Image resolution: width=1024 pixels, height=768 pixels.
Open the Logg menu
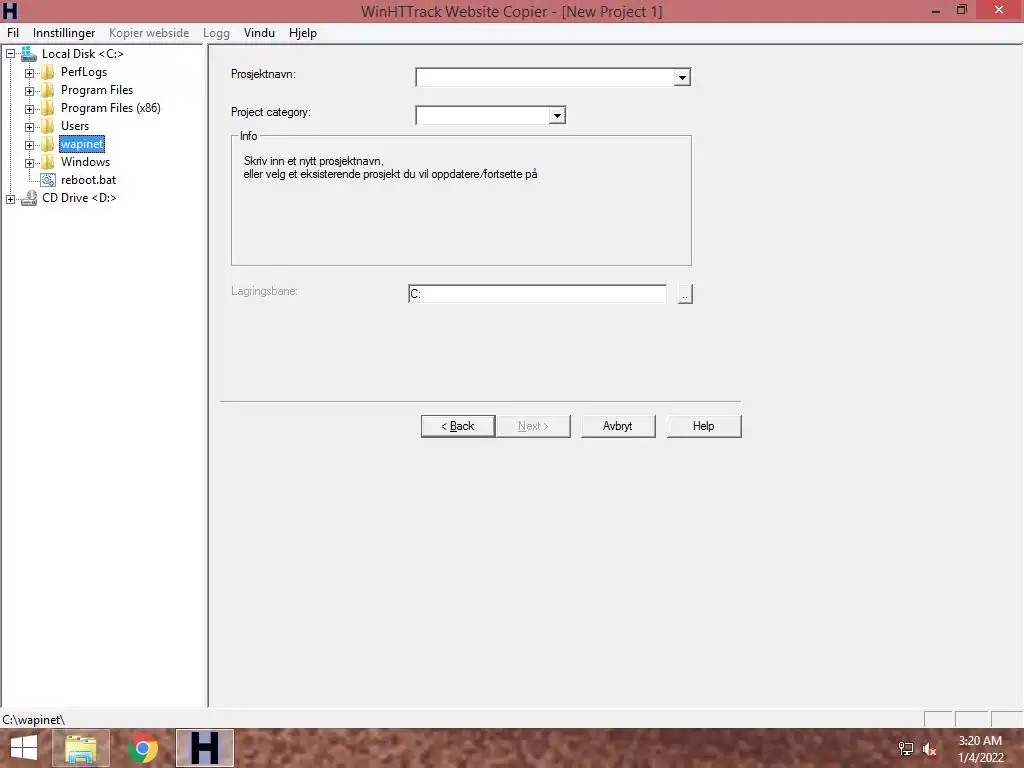coord(216,33)
